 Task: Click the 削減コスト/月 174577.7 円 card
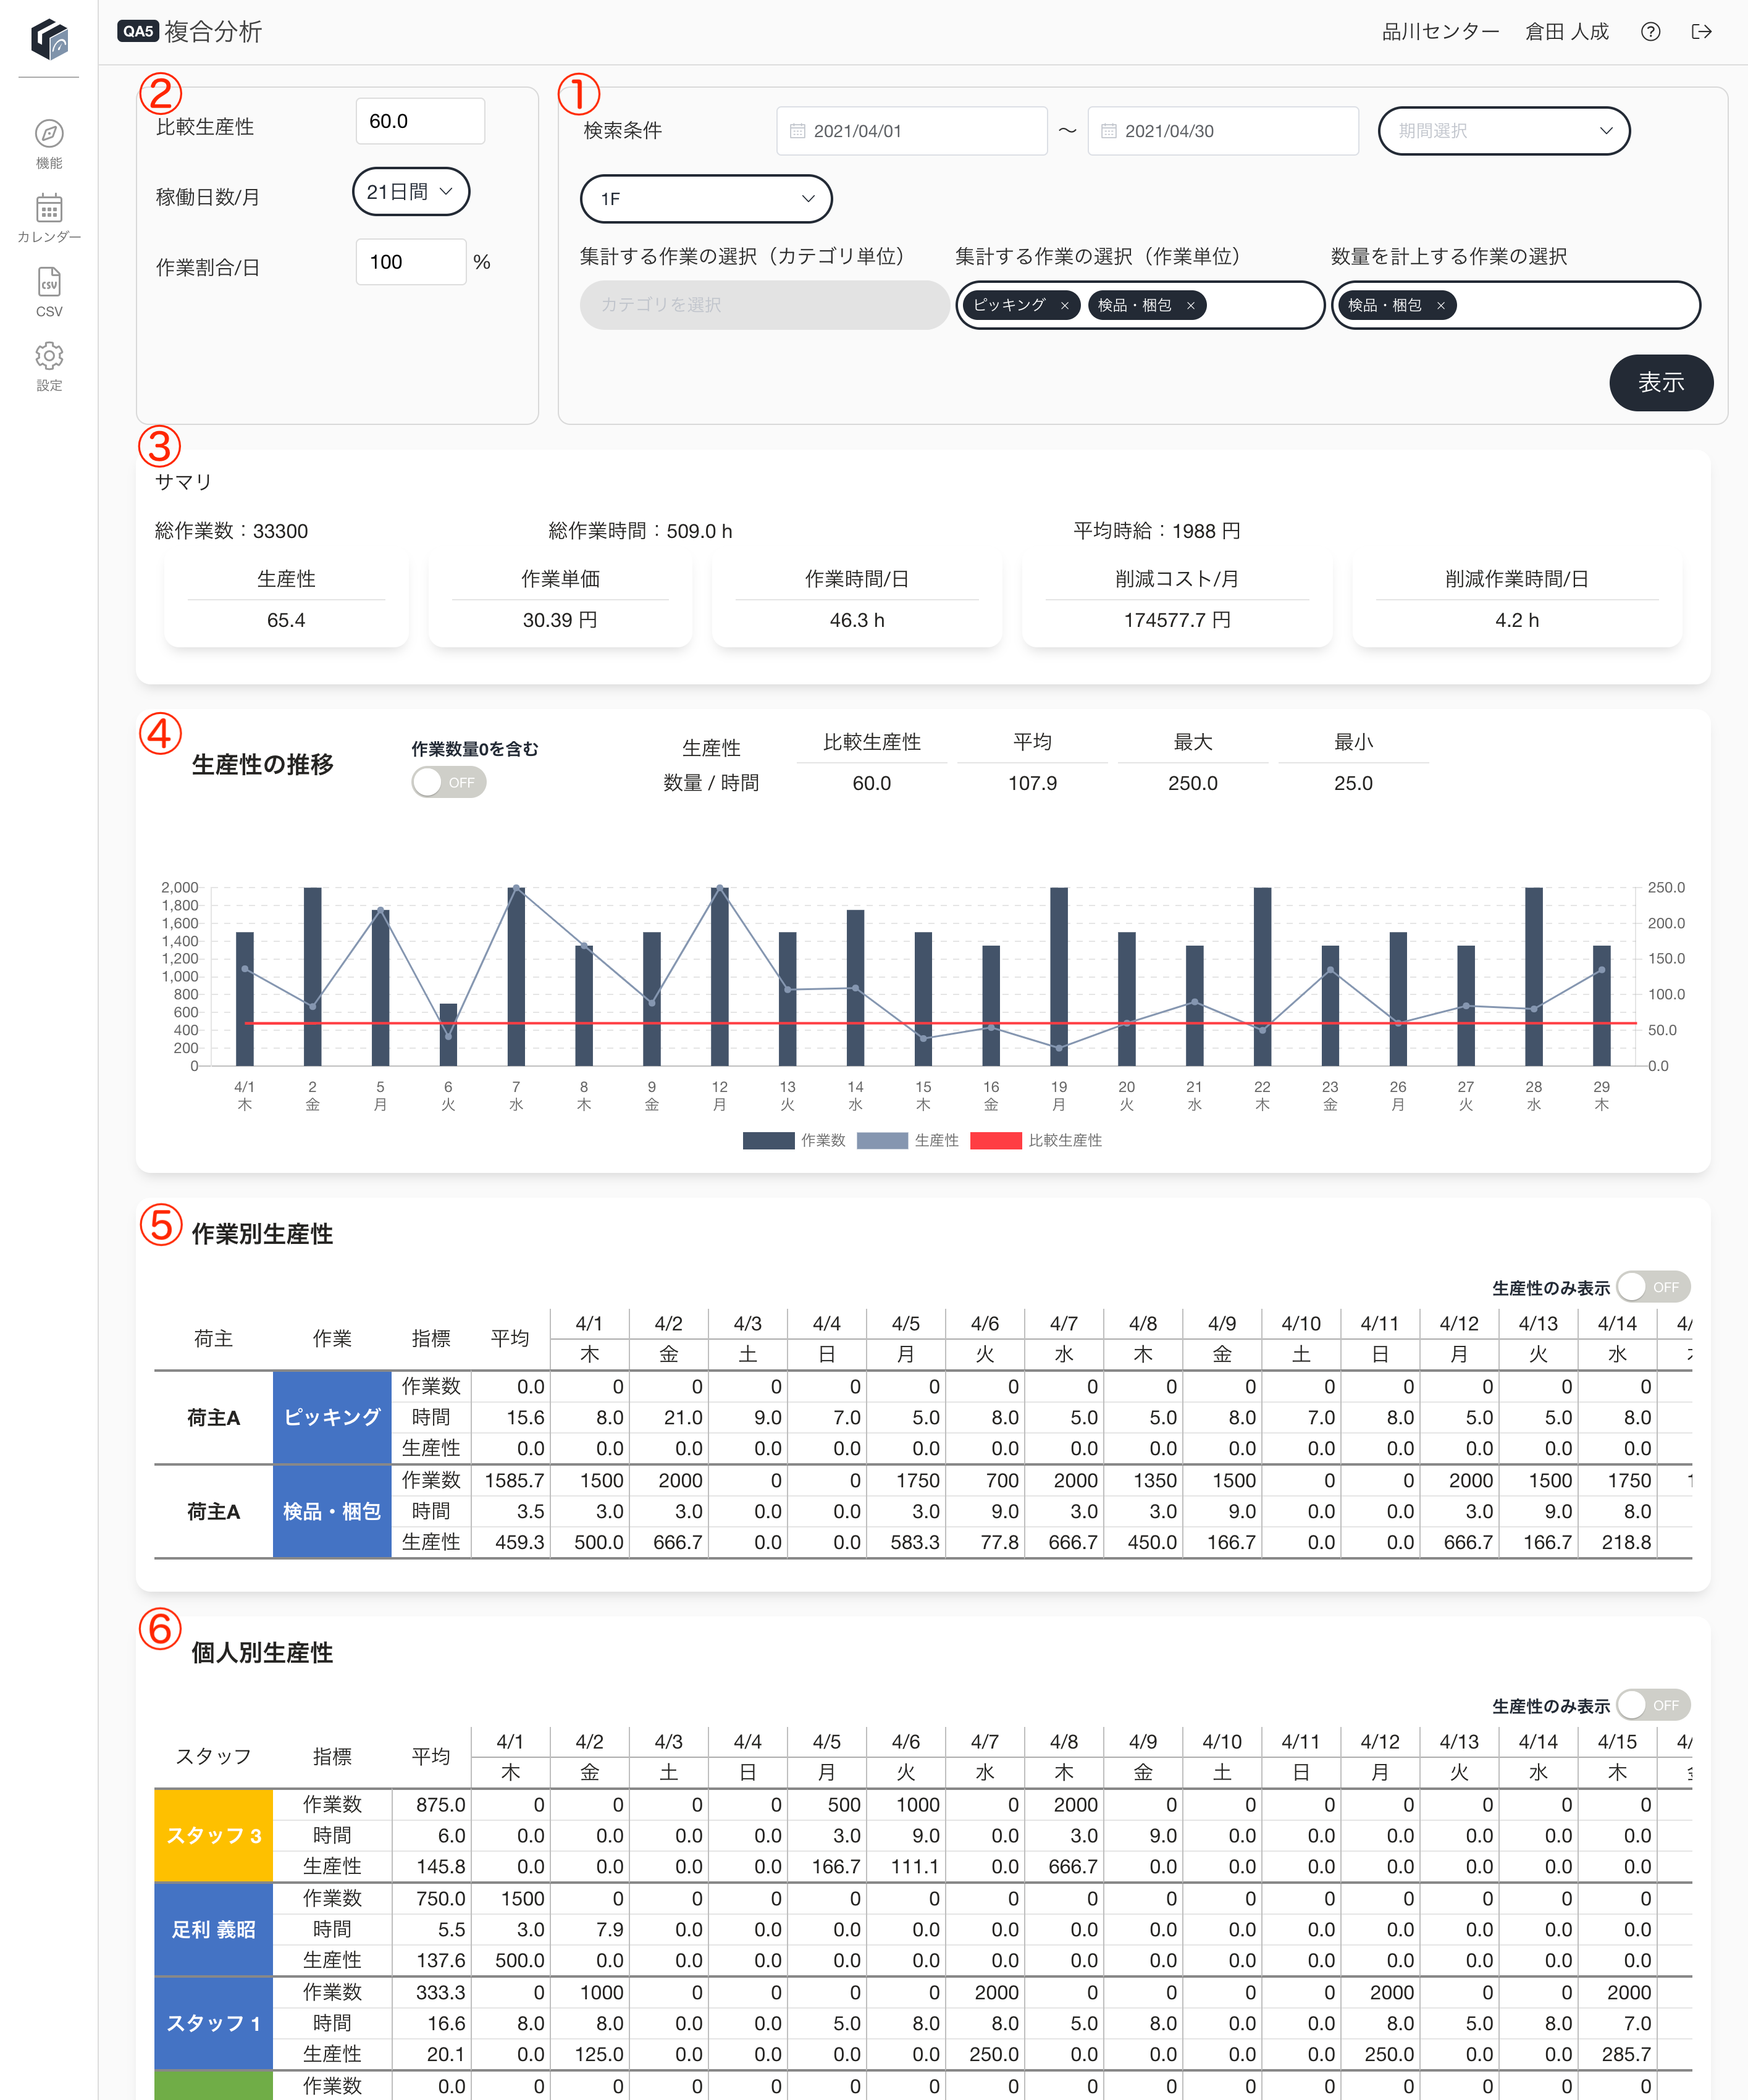[1177, 600]
